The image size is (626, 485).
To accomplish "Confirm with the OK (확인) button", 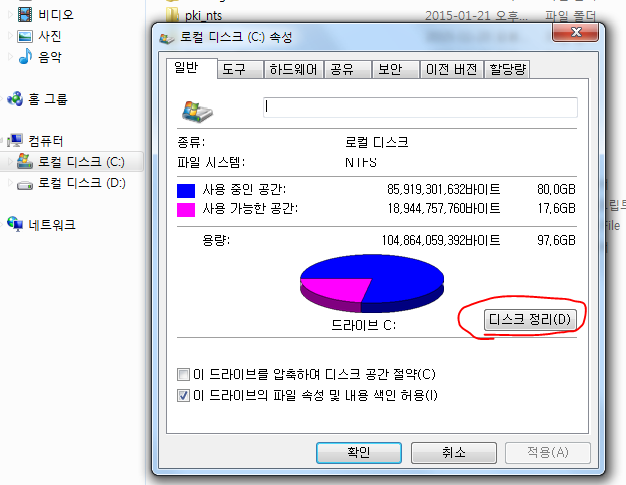I will pyautogui.click(x=359, y=452).
